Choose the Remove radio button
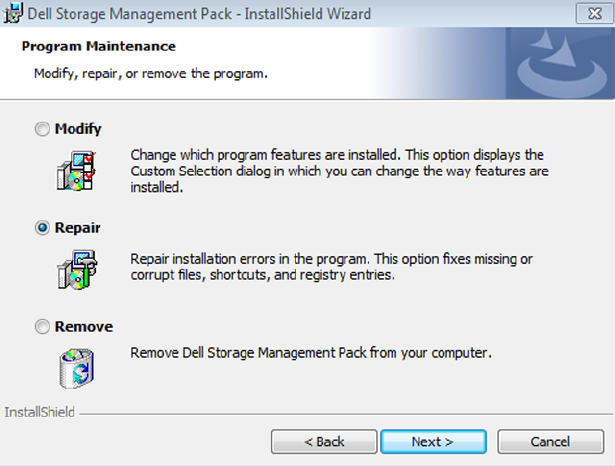 pos(41,327)
